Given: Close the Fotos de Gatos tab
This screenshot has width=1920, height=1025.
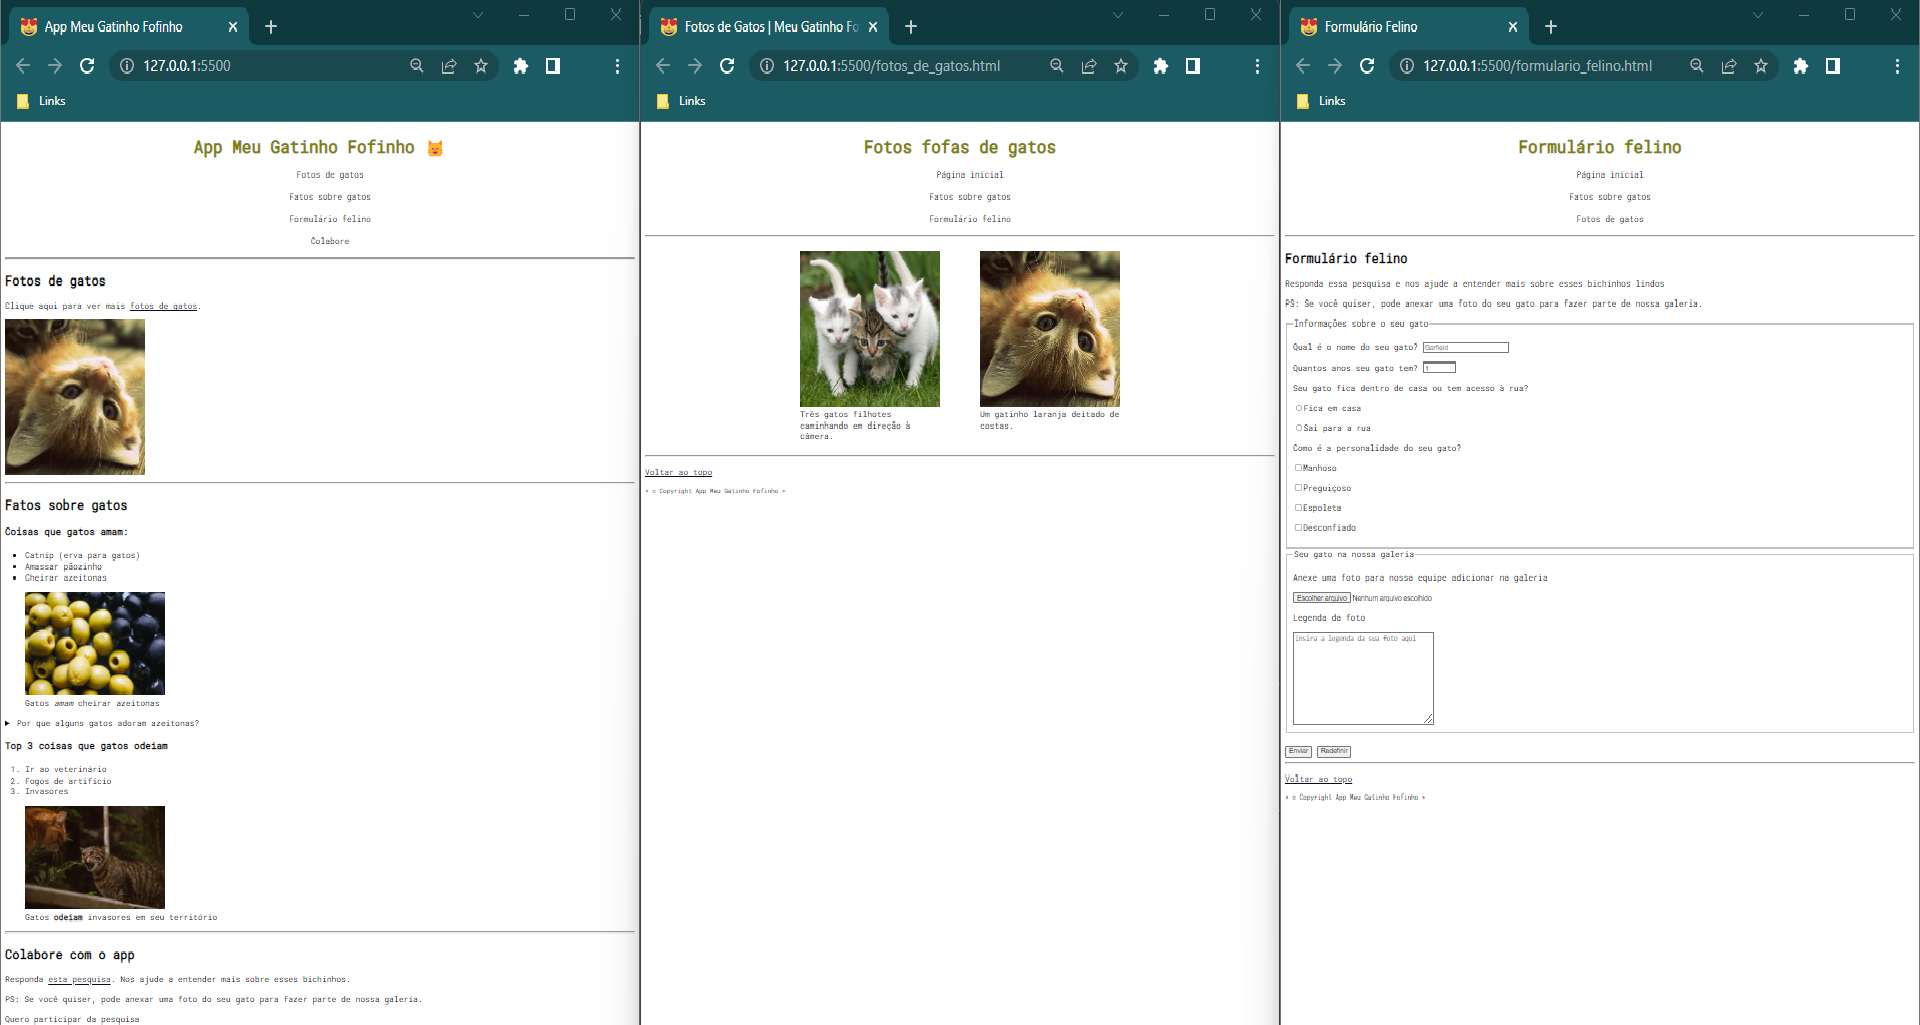Looking at the screenshot, I should [x=873, y=27].
